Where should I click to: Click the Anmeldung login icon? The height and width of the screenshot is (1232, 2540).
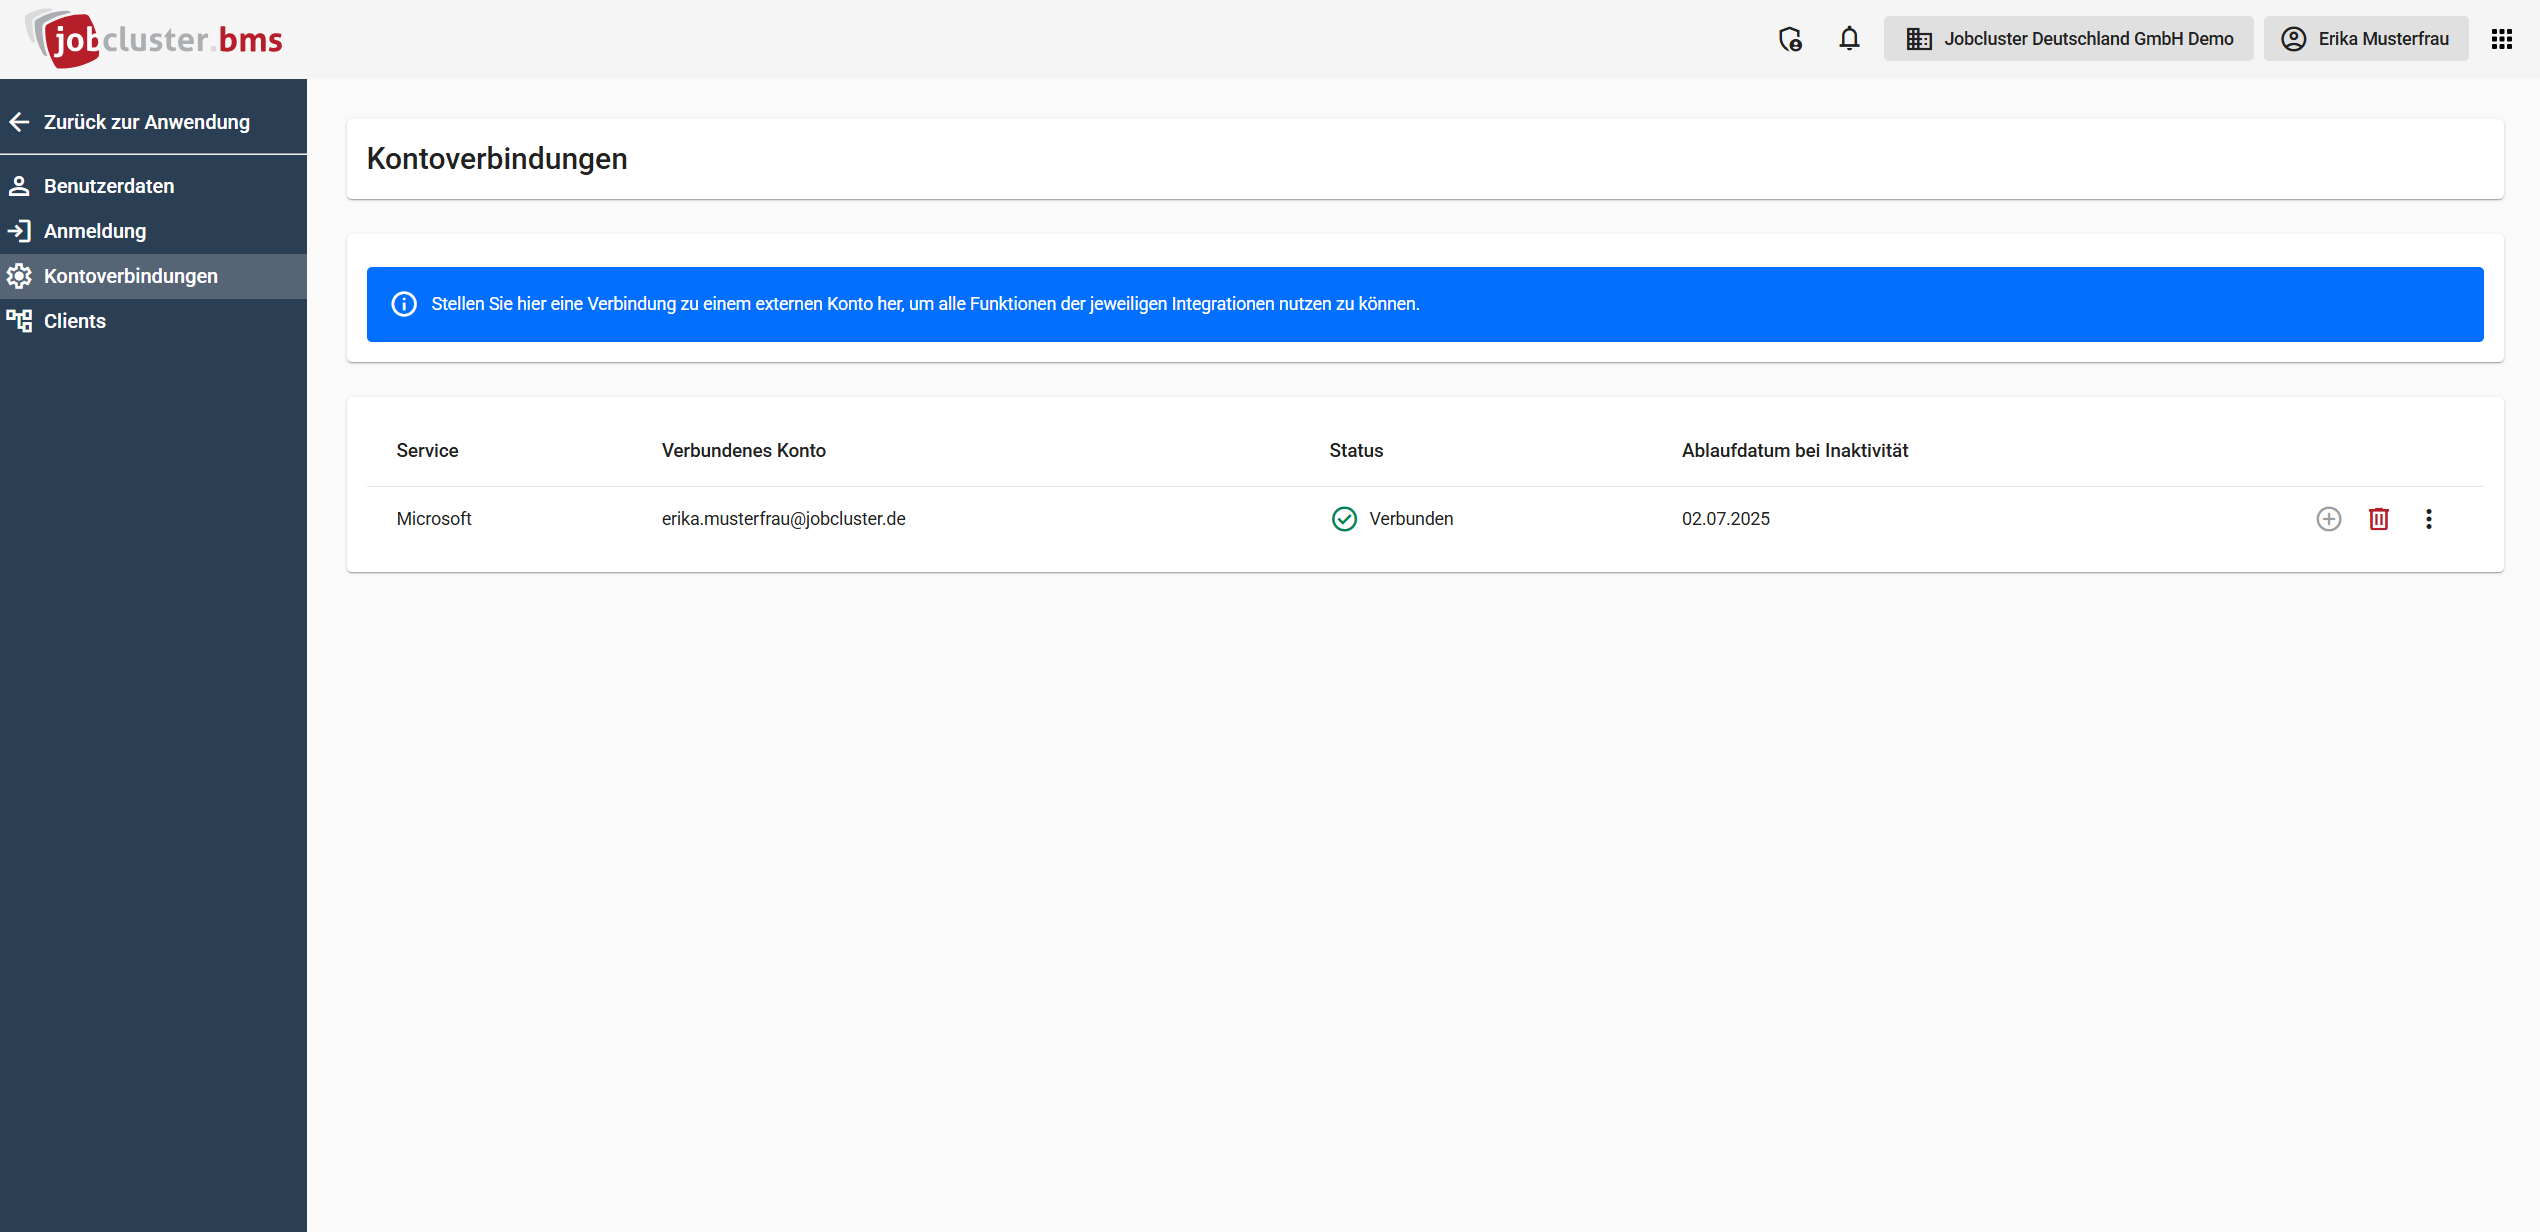[x=19, y=231]
